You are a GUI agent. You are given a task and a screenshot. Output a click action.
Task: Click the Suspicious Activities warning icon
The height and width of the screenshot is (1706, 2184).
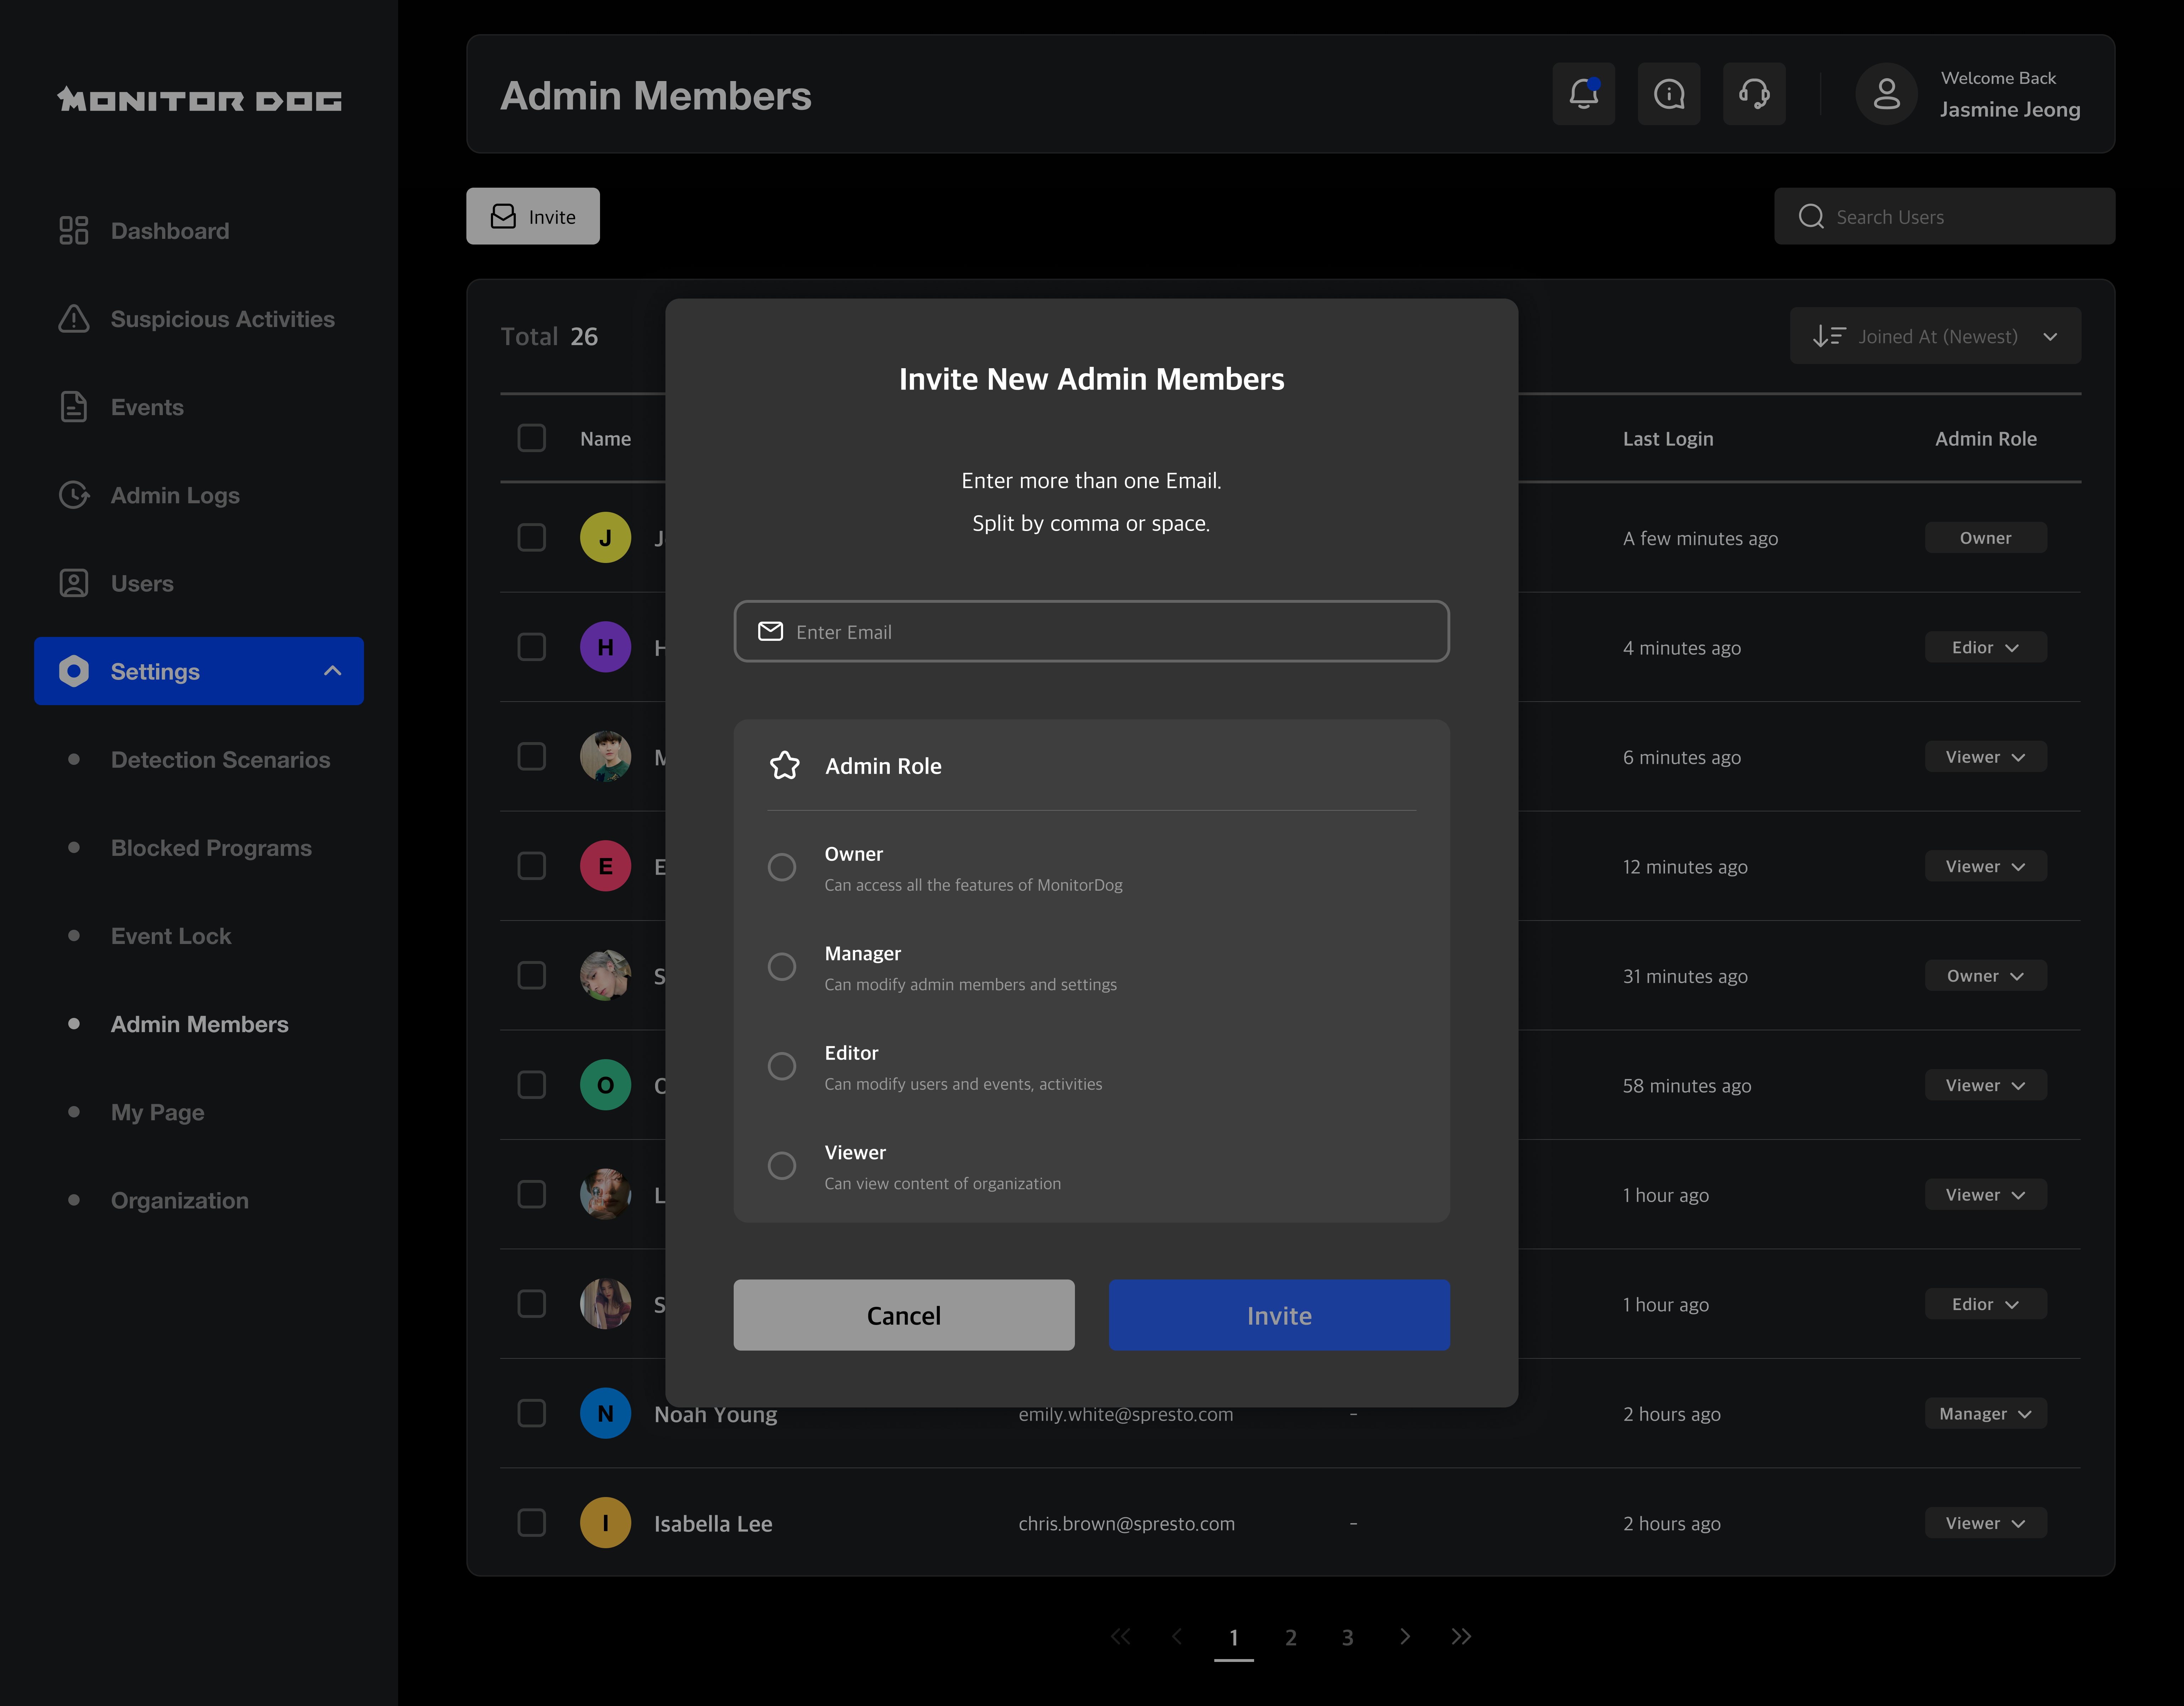[74, 319]
